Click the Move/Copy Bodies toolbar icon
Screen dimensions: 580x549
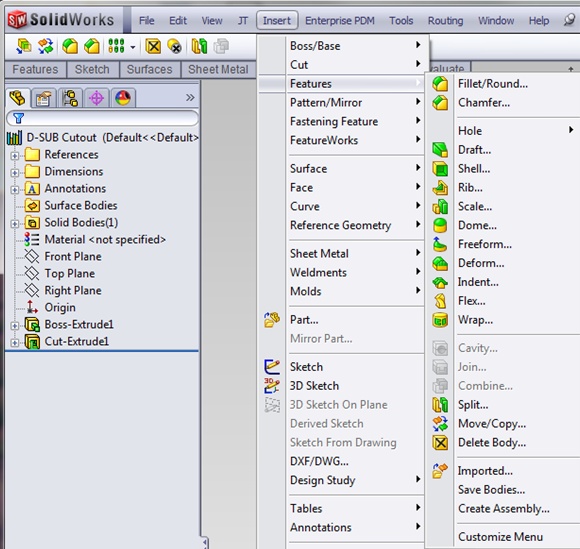coord(46,47)
